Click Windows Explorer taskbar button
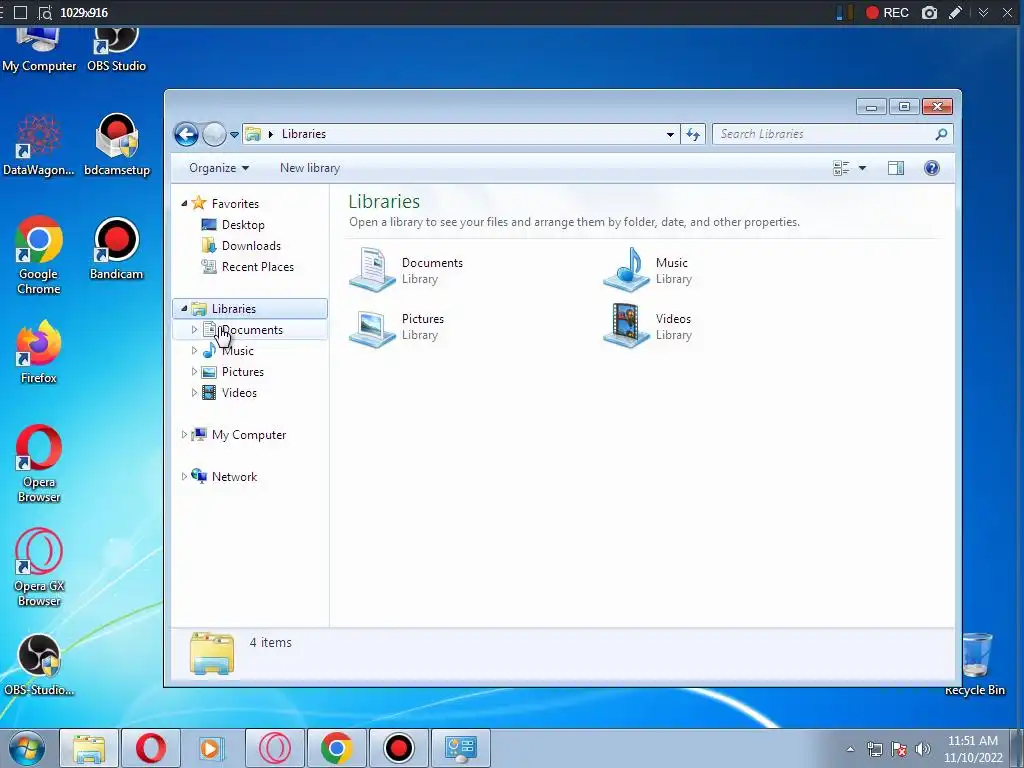 point(89,748)
